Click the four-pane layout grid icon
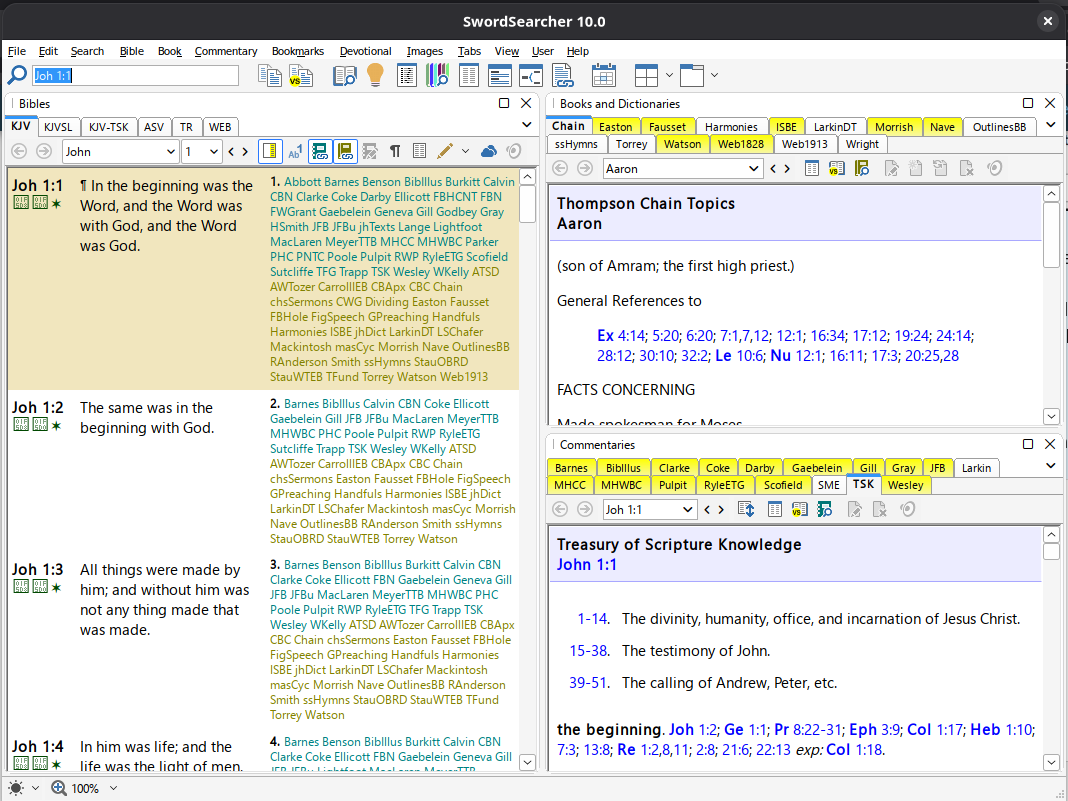Image resolution: width=1068 pixels, height=801 pixels. 646,75
